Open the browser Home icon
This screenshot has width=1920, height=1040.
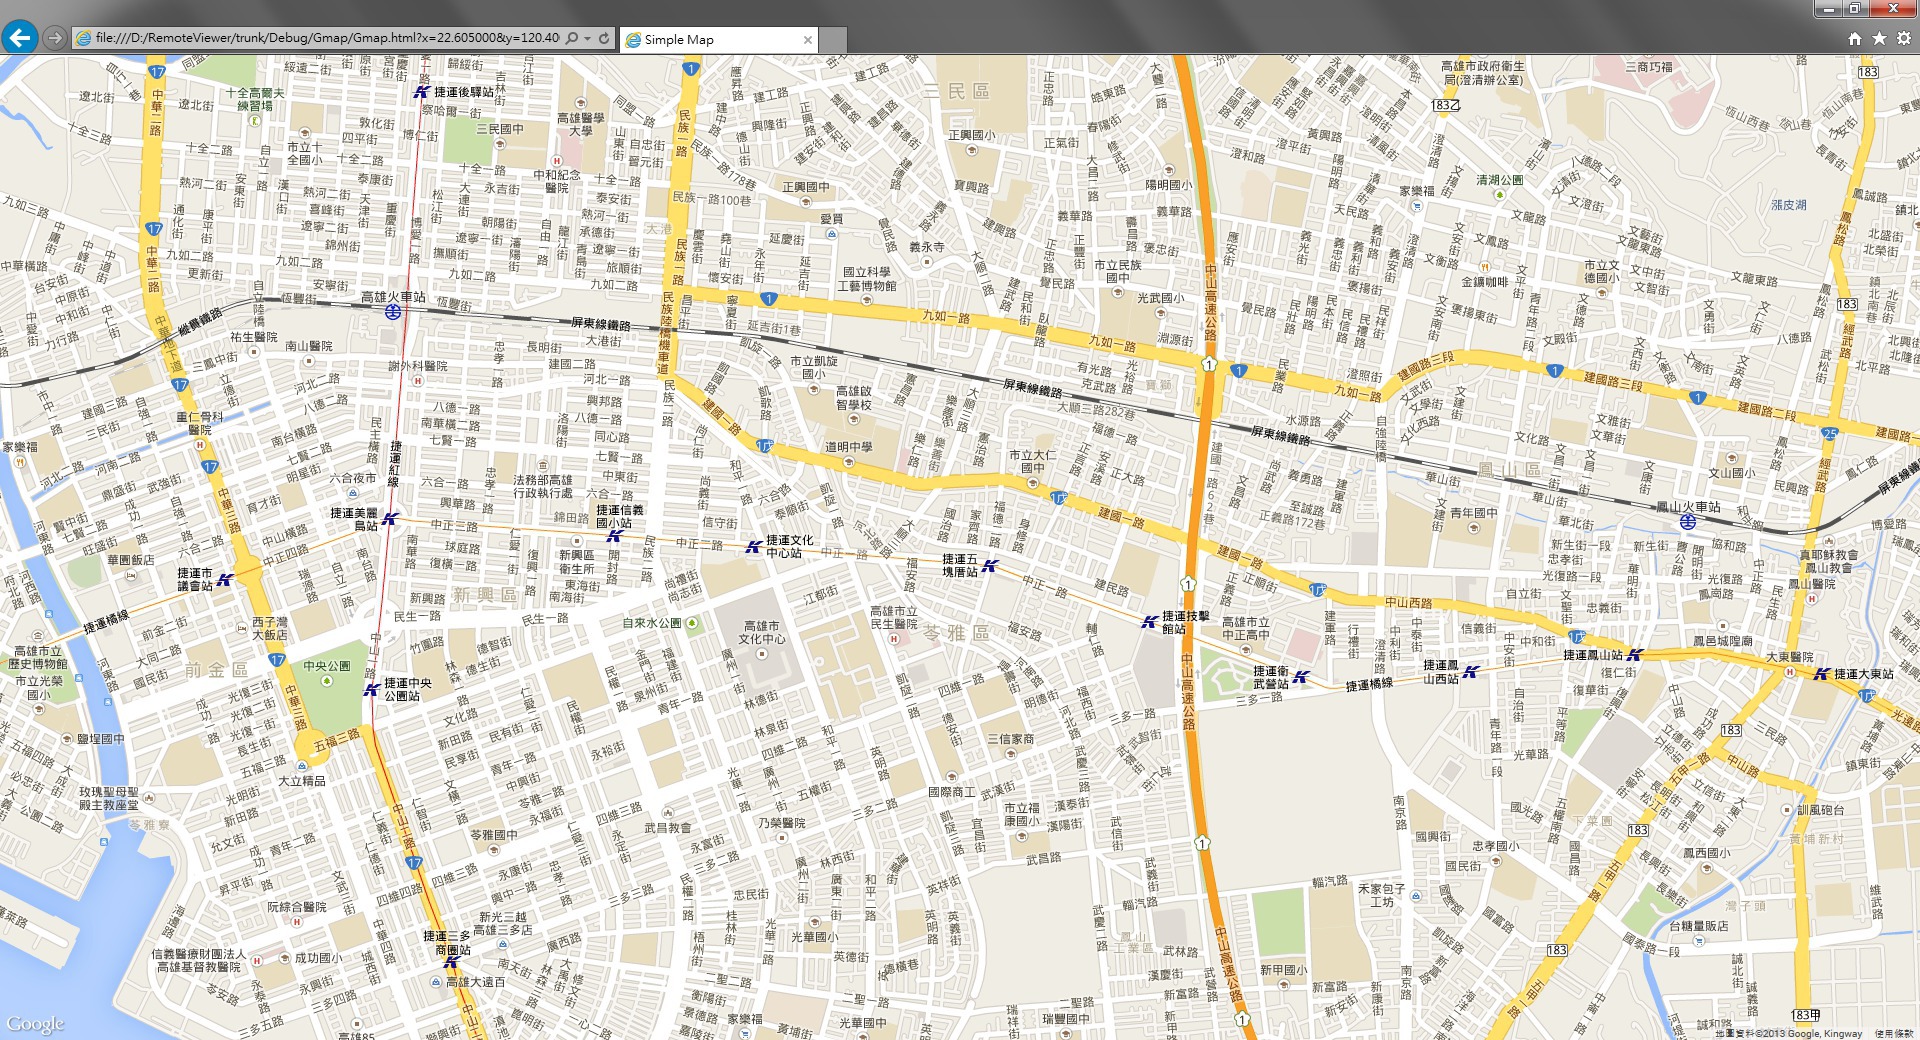click(1854, 38)
